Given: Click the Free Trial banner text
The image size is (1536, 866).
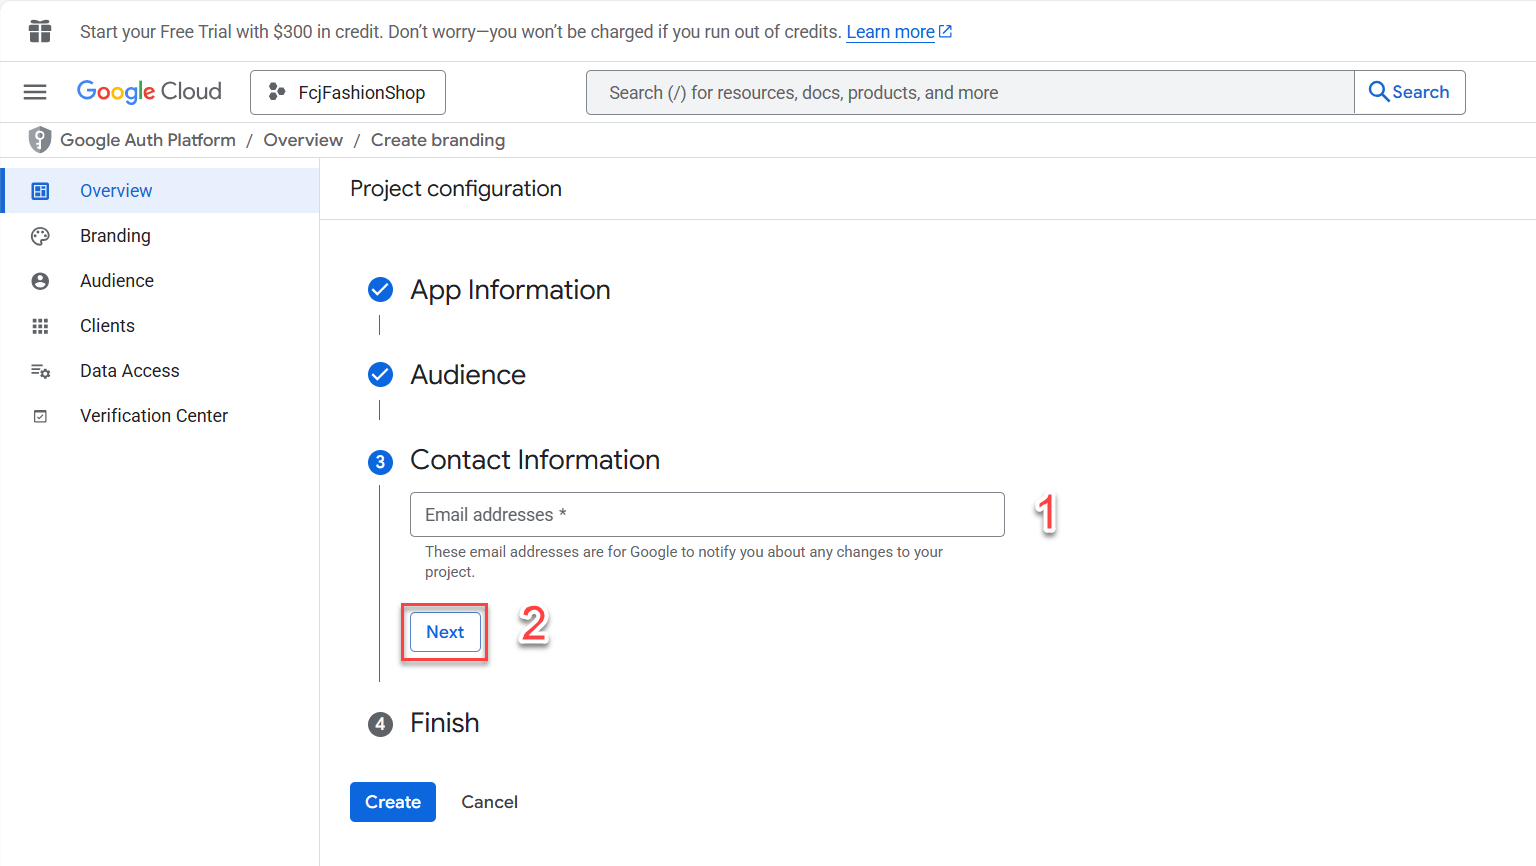Looking at the screenshot, I should 460,32.
